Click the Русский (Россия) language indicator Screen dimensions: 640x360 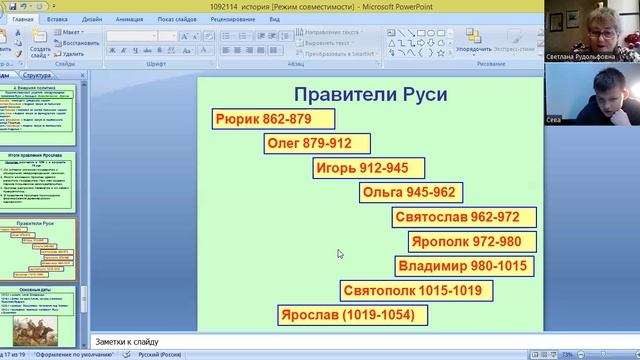[x=160, y=355]
